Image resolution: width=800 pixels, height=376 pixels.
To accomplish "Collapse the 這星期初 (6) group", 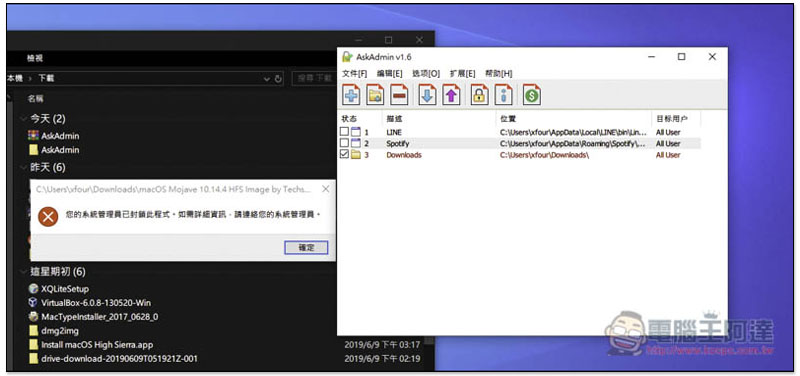I will pyautogui.click(x=23, y=272).
